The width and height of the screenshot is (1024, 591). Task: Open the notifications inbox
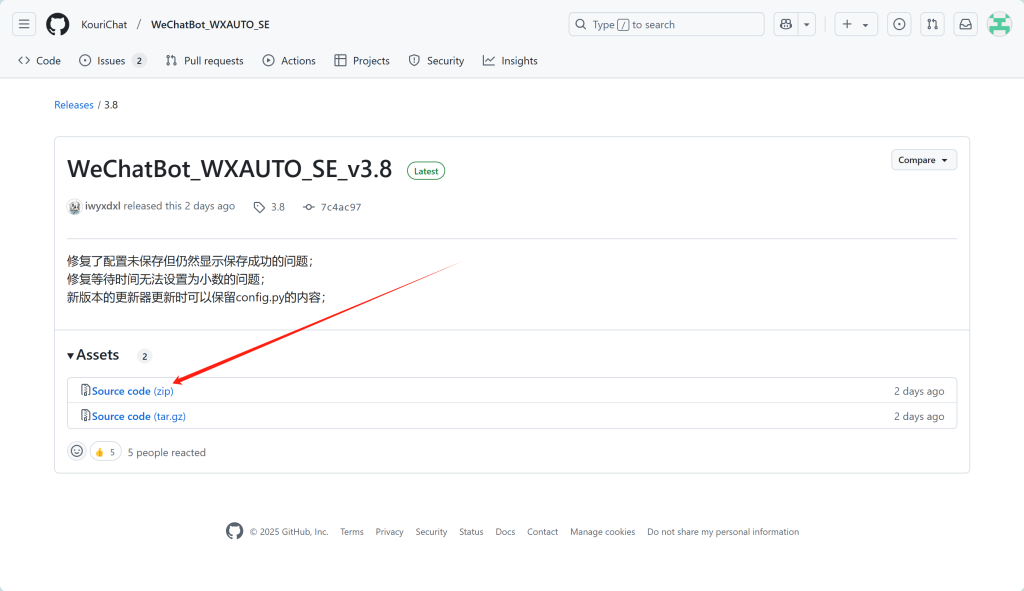(965, 24)
